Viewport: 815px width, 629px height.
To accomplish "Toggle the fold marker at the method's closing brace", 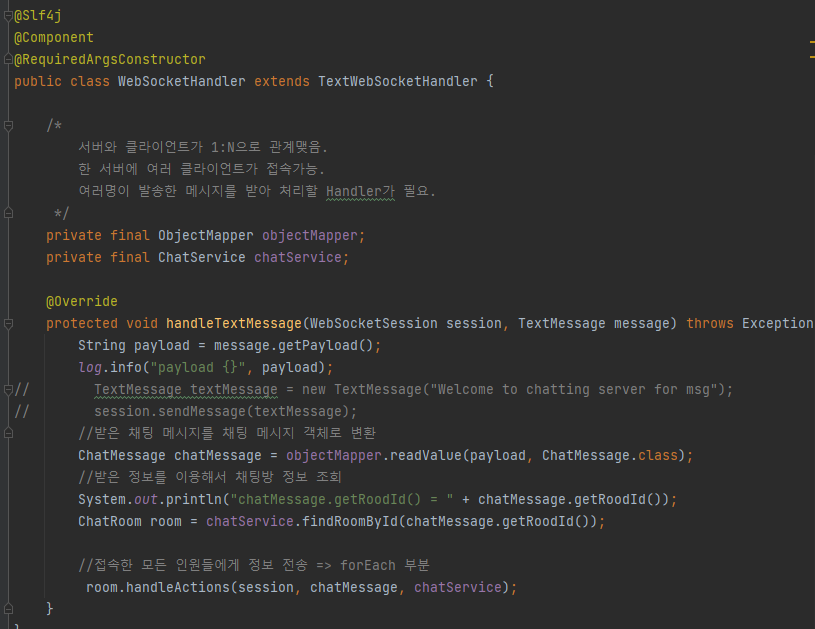I will click(8, 608).
